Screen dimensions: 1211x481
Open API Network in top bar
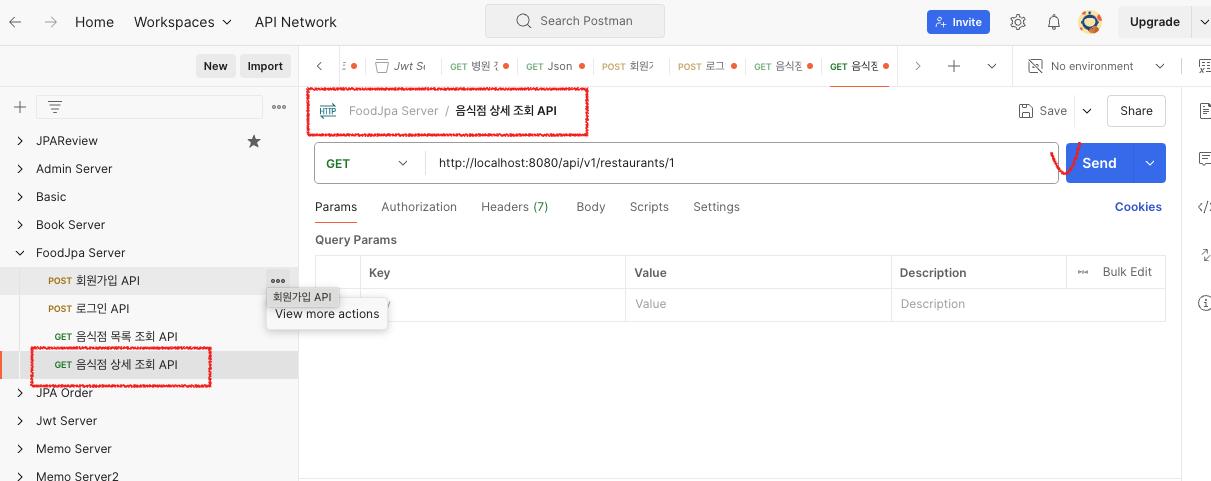tap(296, 21)
